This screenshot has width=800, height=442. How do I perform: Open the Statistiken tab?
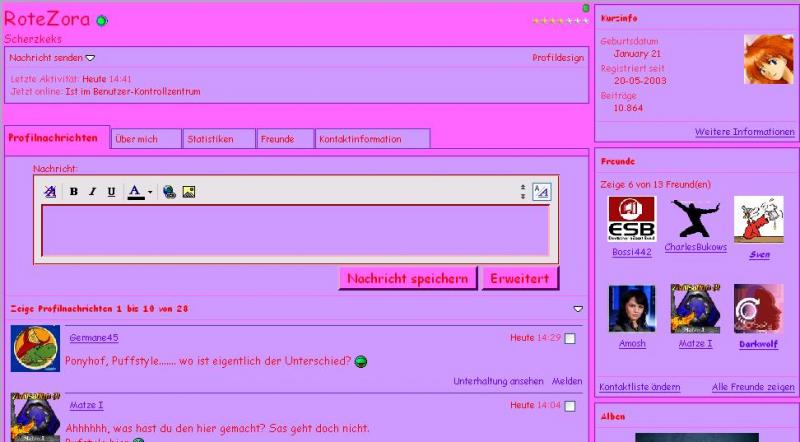[x=220, y=139]
